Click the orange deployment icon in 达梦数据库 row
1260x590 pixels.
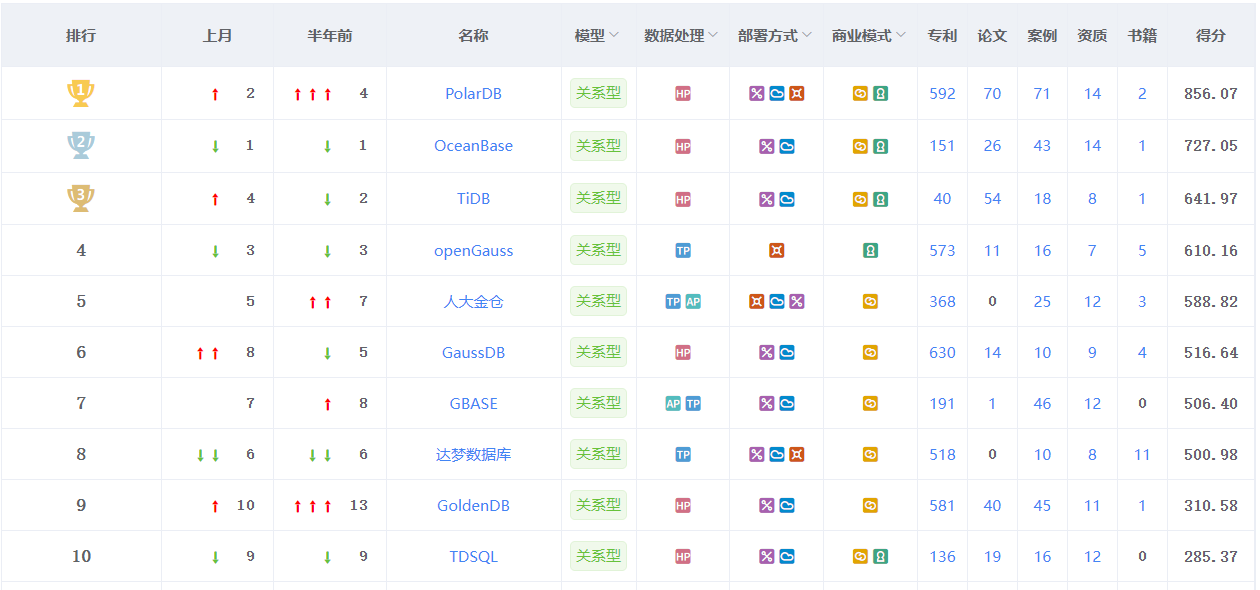[797, 455]
